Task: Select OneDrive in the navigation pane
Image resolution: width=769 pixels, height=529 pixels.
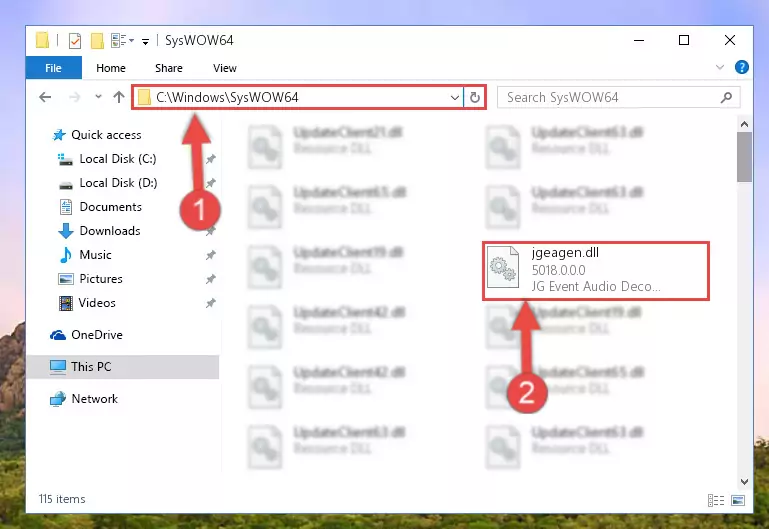Action: 97,335
